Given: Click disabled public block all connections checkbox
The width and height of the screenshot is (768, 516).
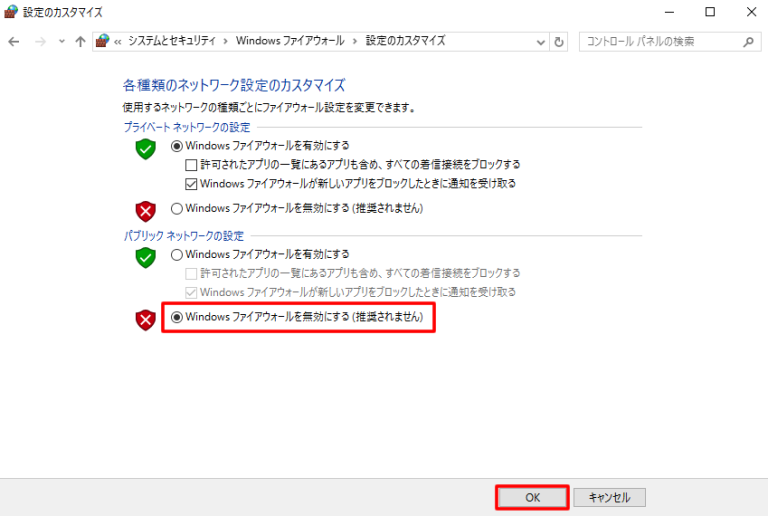Looking at the screenshot, I should [191, 274].
